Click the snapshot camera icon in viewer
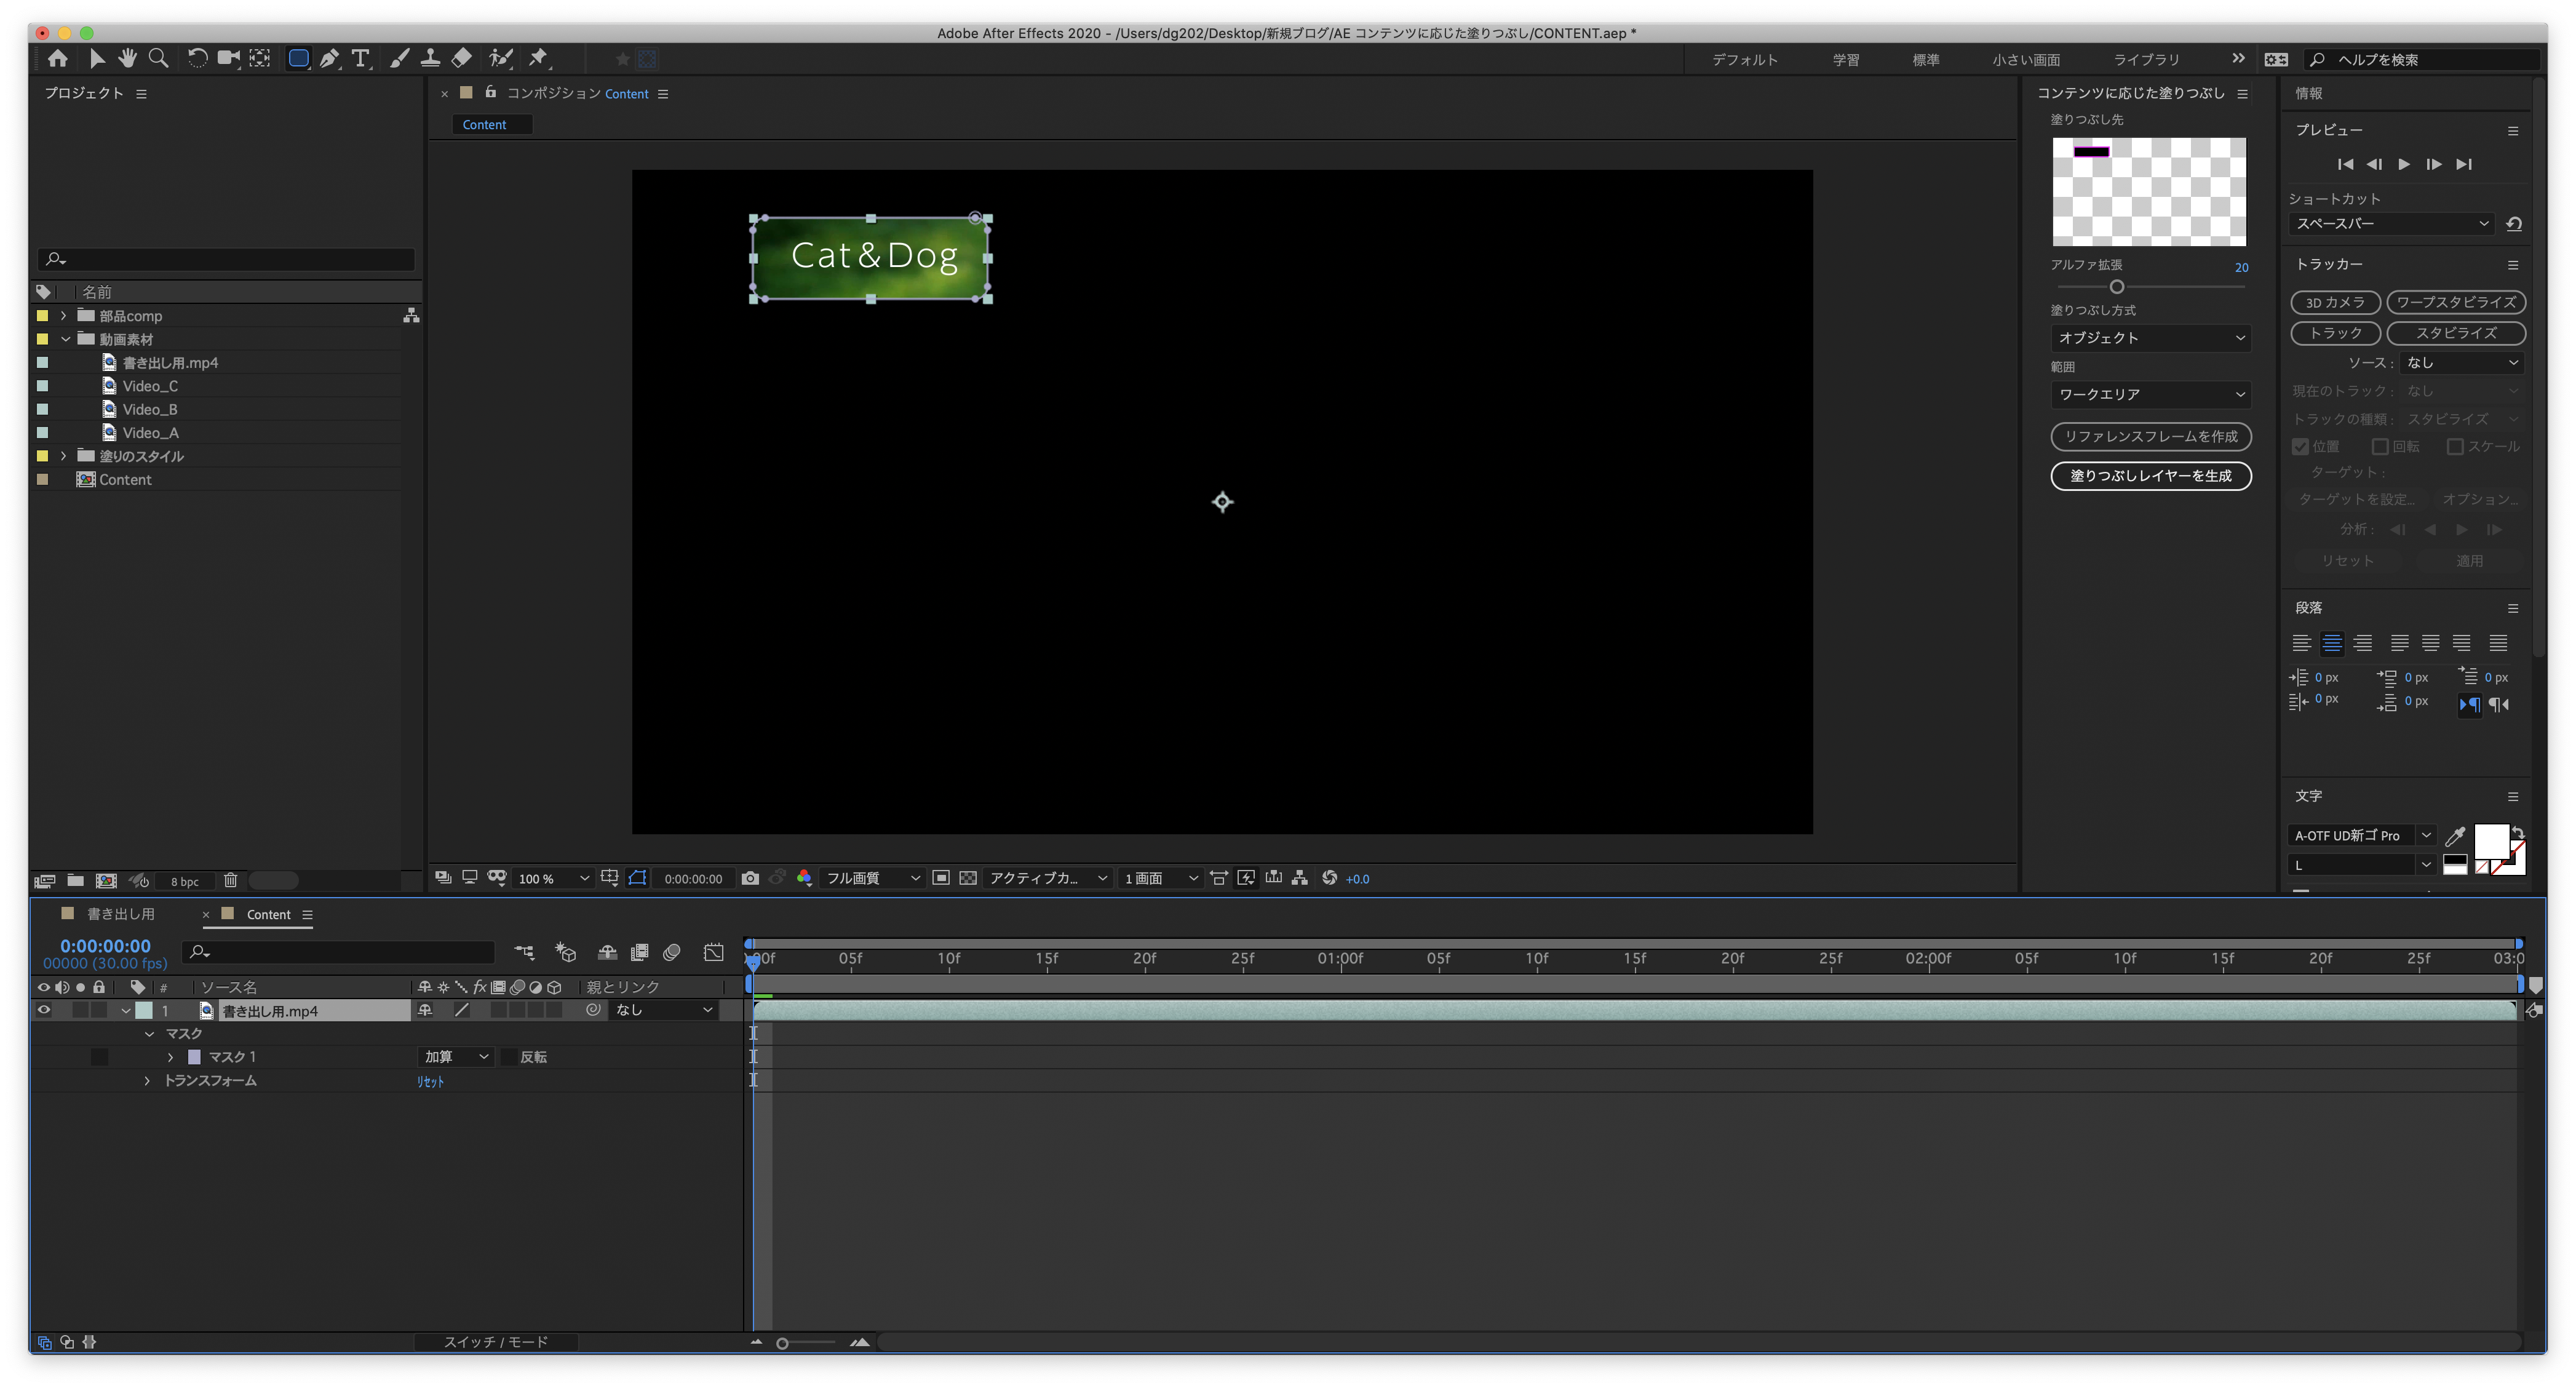 tap(750, 878)
